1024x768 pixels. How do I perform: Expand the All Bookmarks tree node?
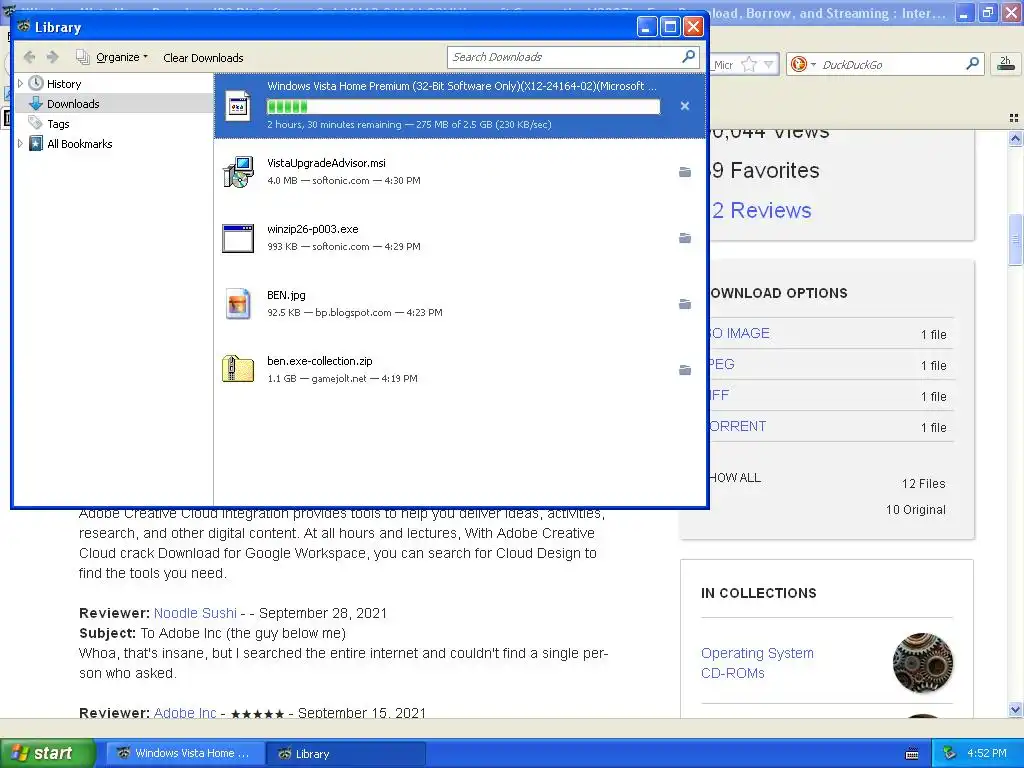click(x=20, y=144)
